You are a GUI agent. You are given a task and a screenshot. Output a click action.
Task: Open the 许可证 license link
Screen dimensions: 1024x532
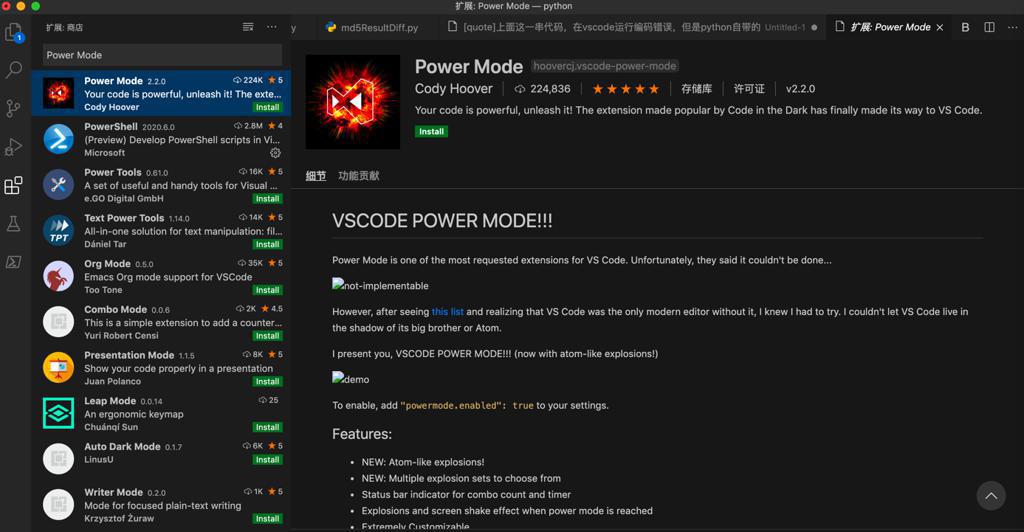(x=749, y=89)
